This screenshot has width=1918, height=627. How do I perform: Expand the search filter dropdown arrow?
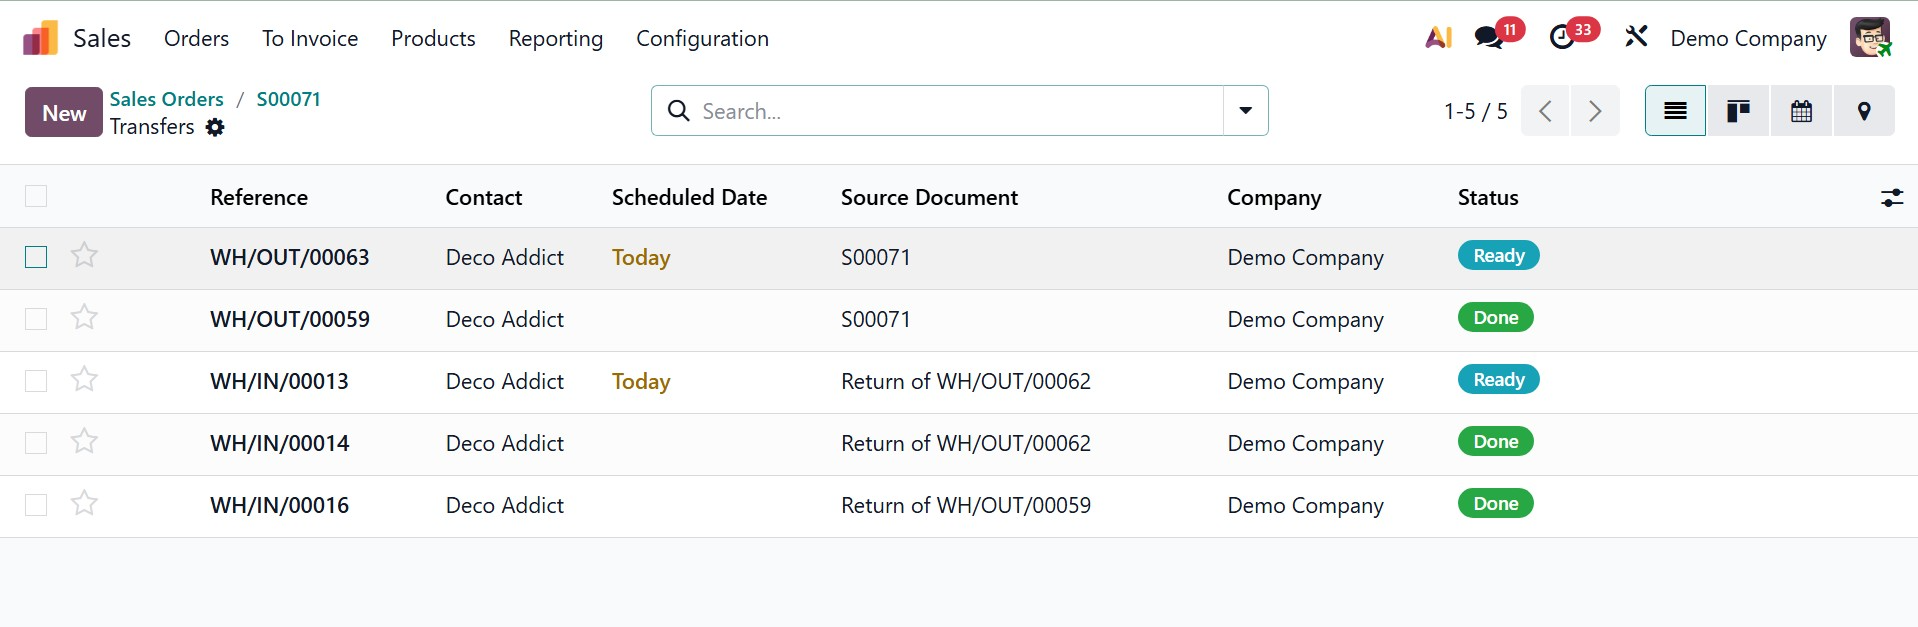coord(1246,111)
